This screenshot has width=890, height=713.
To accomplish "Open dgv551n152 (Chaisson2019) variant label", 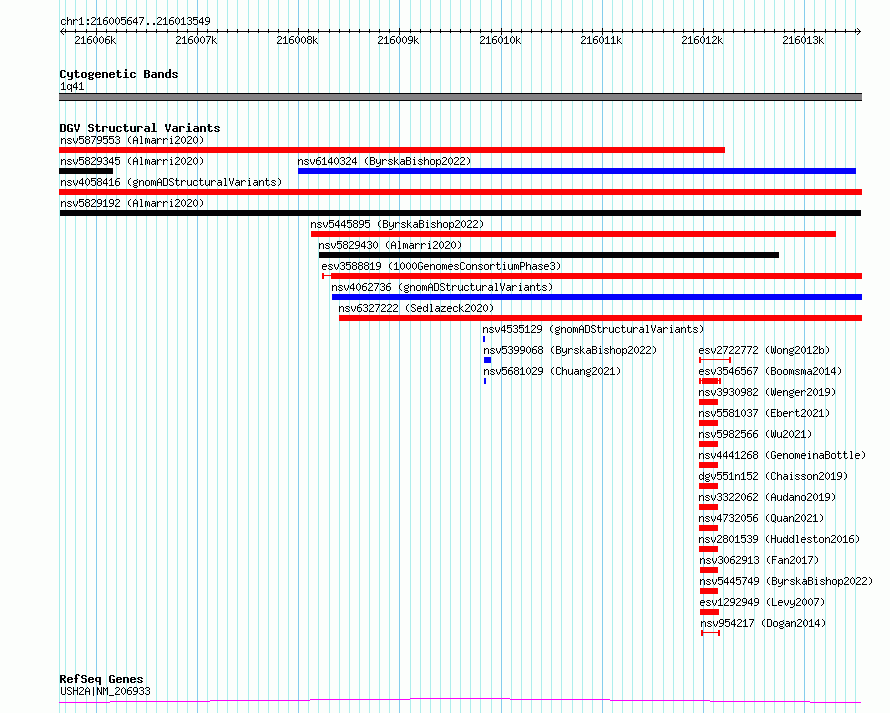I will [773, 476].
